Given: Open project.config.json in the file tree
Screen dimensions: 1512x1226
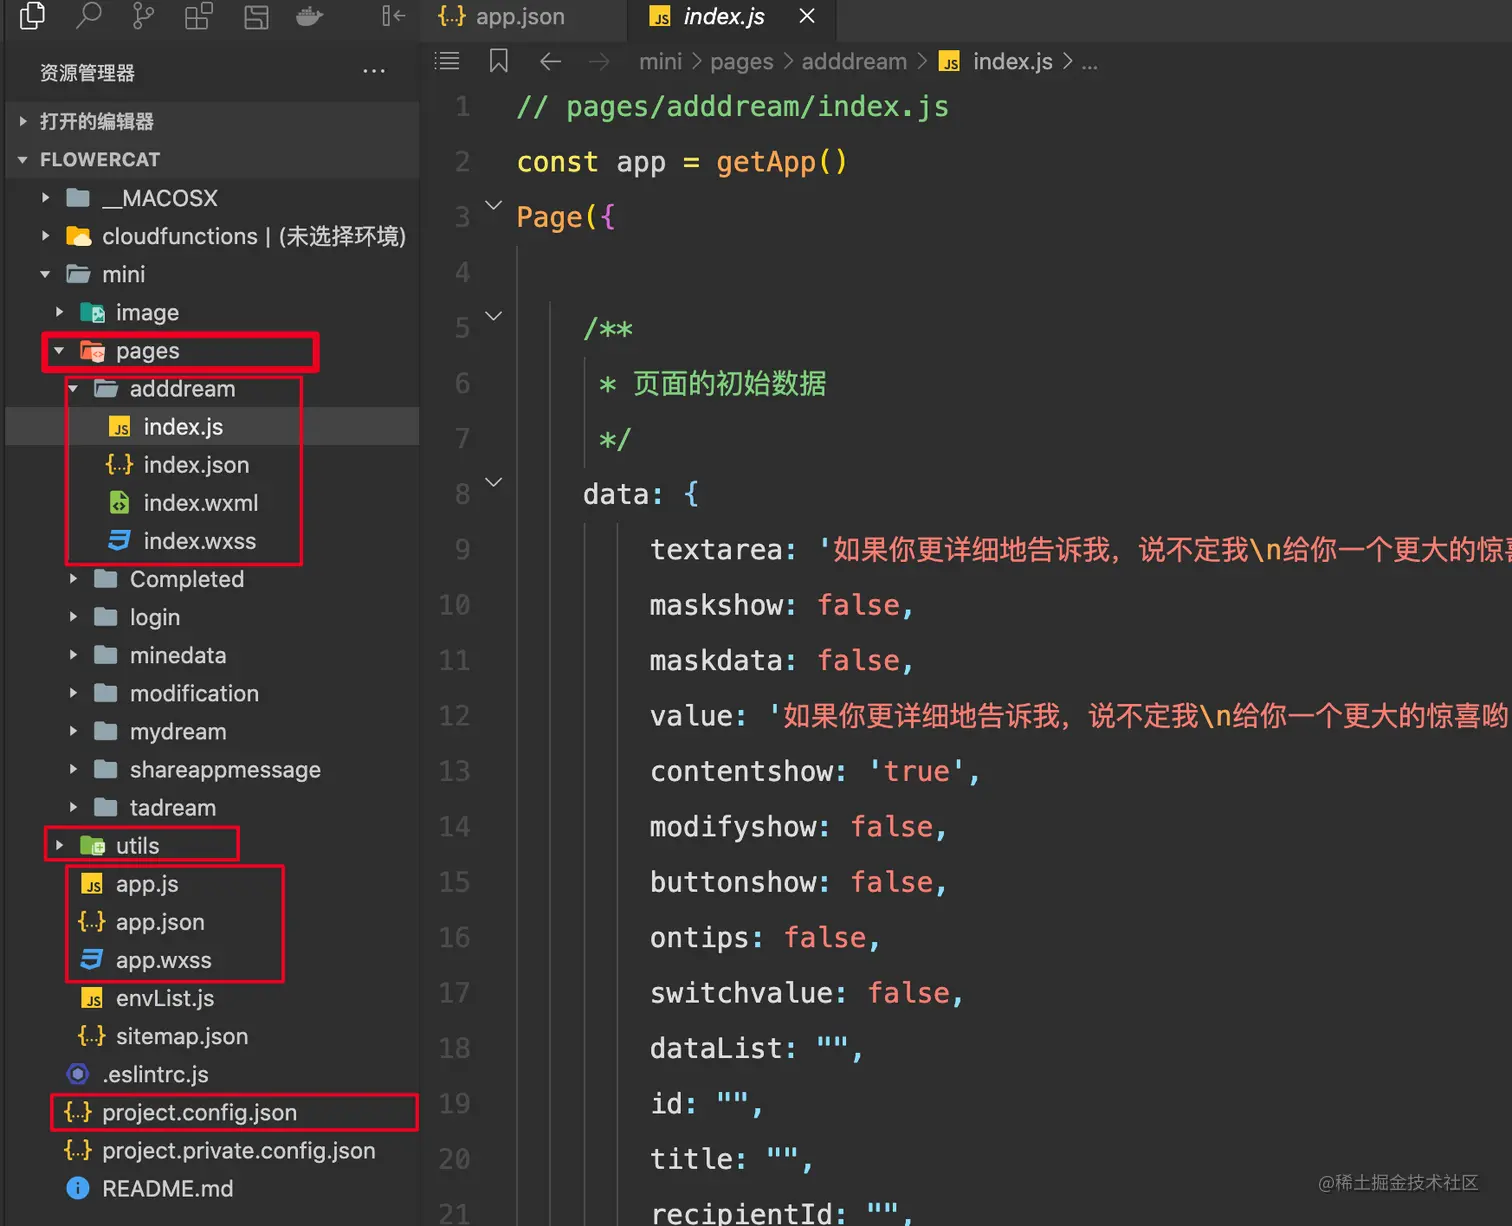Looking at the screenshot, I should coord(212,1112).
